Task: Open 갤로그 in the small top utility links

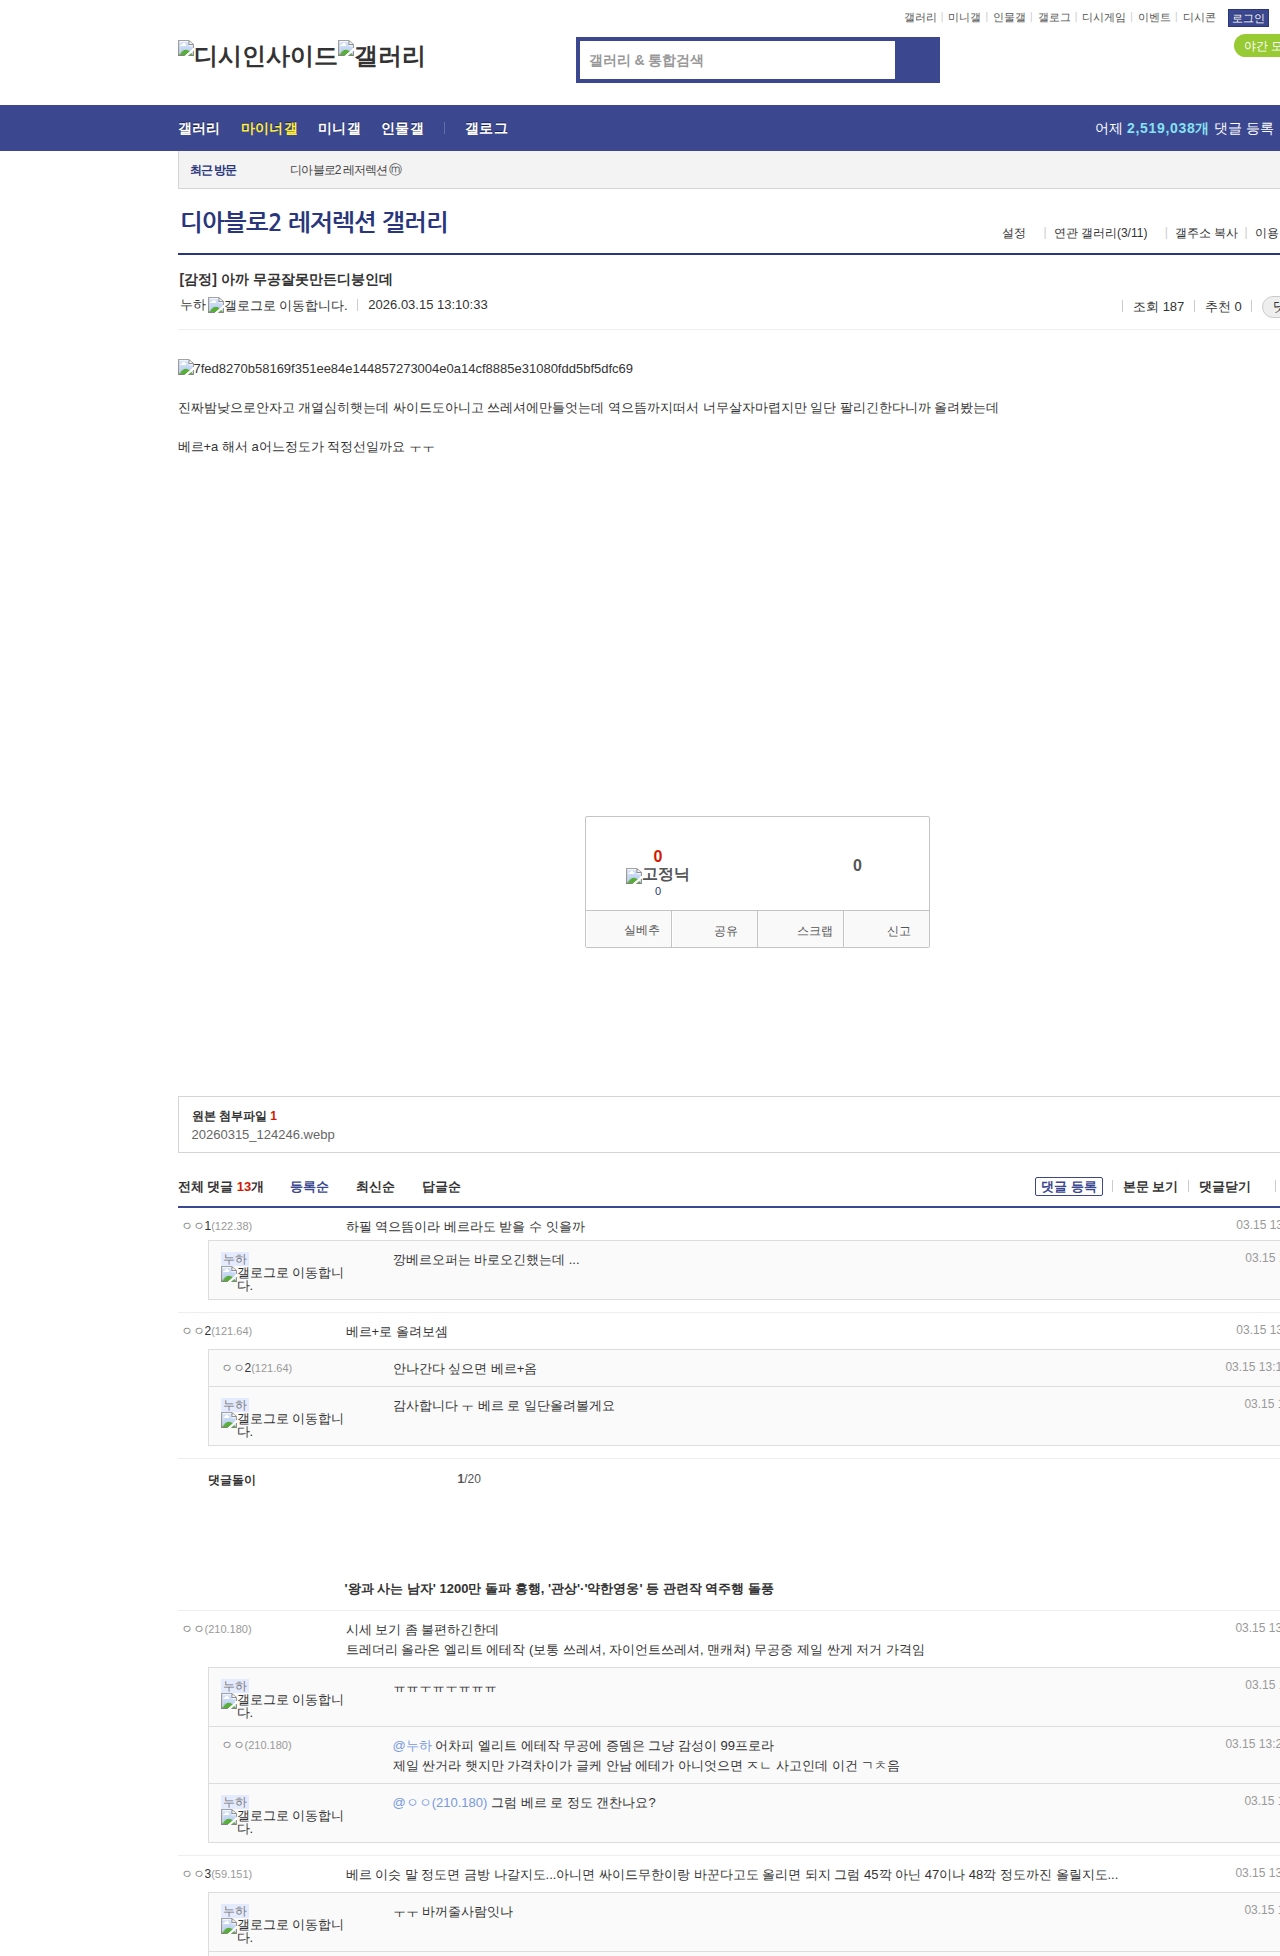Action: coord(1054,18)
